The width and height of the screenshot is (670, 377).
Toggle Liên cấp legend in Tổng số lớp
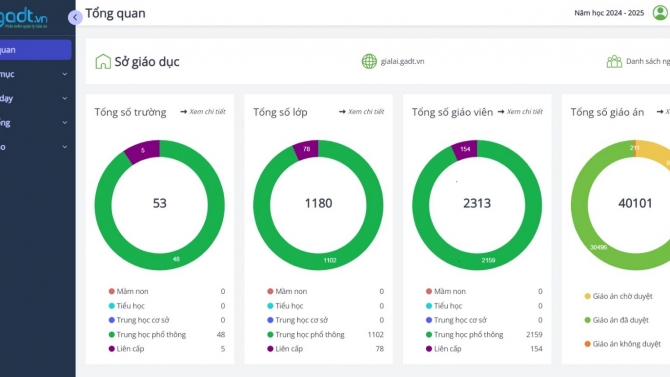coord(285,348)
